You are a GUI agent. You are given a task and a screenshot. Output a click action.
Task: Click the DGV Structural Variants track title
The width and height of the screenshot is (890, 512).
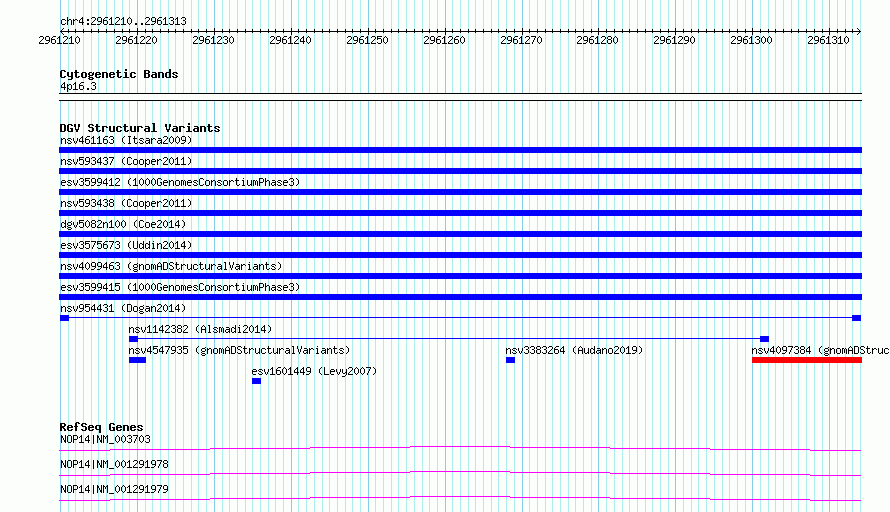tap(140, 128)
